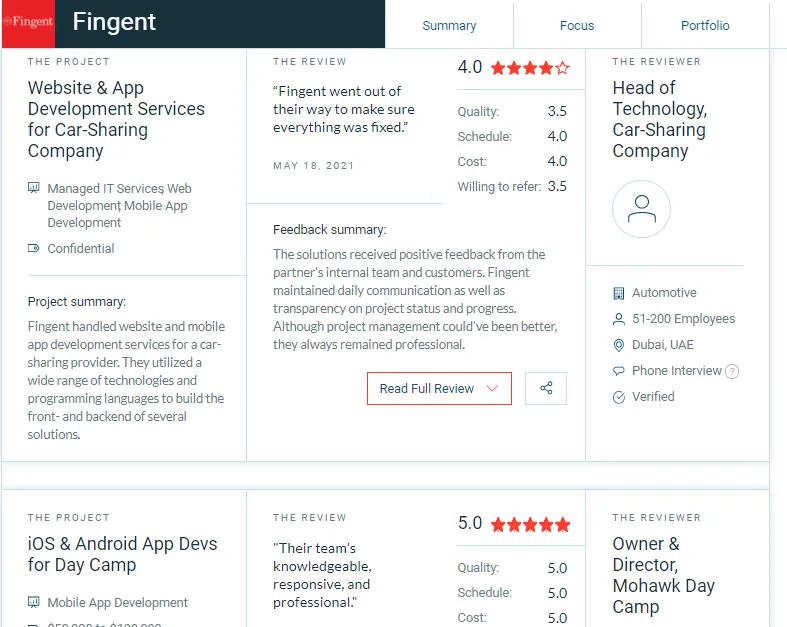The width and height of the screenshot is (787, 627).
Task: Switch to the Focus tab
Action: [577, 26]
